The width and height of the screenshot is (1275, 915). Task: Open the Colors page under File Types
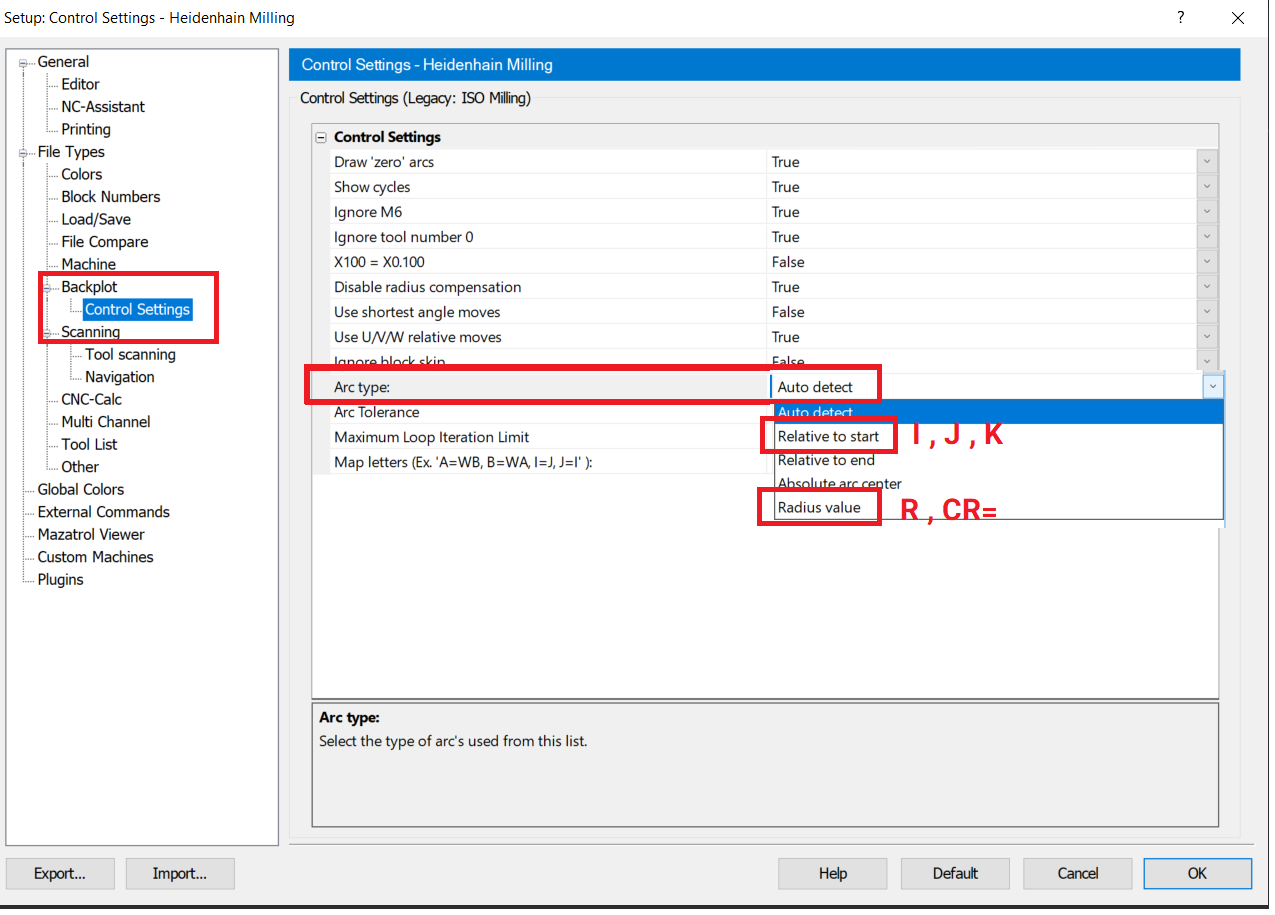point(82,175)
